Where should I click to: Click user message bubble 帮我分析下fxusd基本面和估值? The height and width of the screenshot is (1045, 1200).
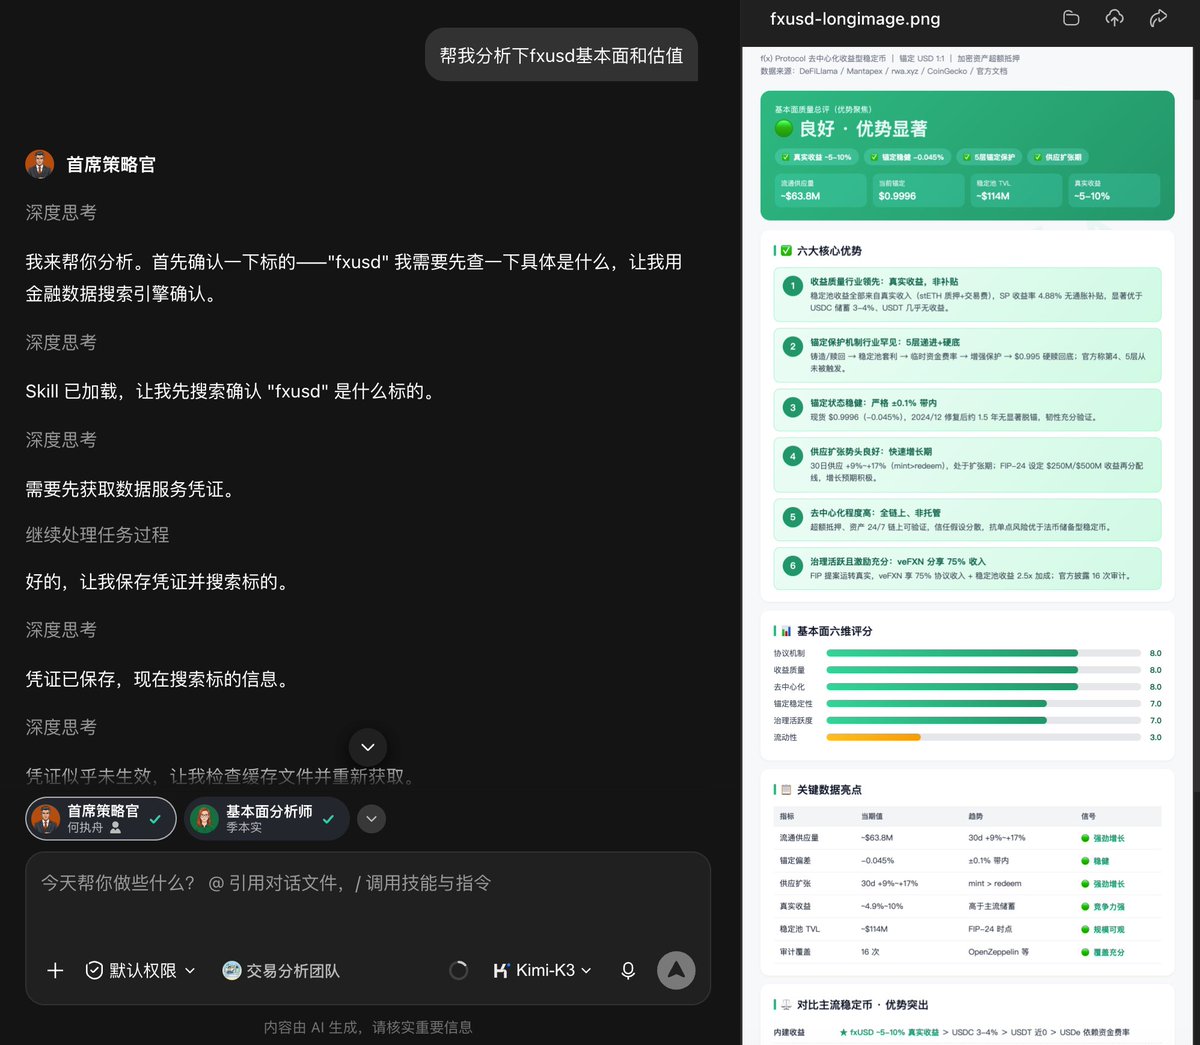(561, 55)
